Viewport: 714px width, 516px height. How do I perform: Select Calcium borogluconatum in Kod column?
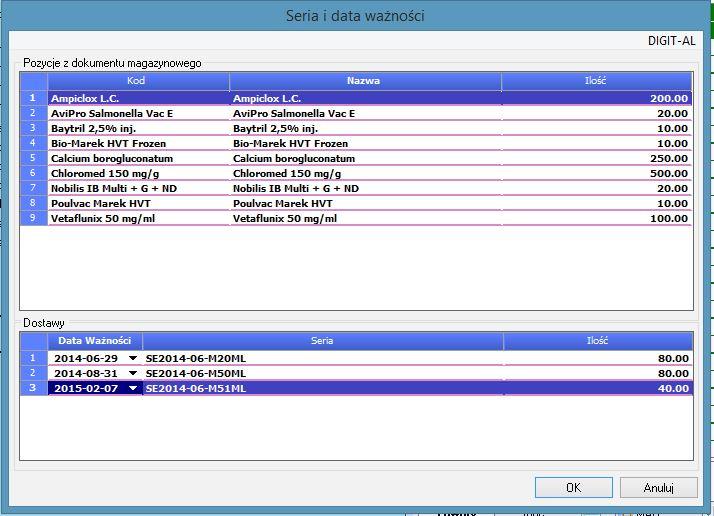point(138,158)
